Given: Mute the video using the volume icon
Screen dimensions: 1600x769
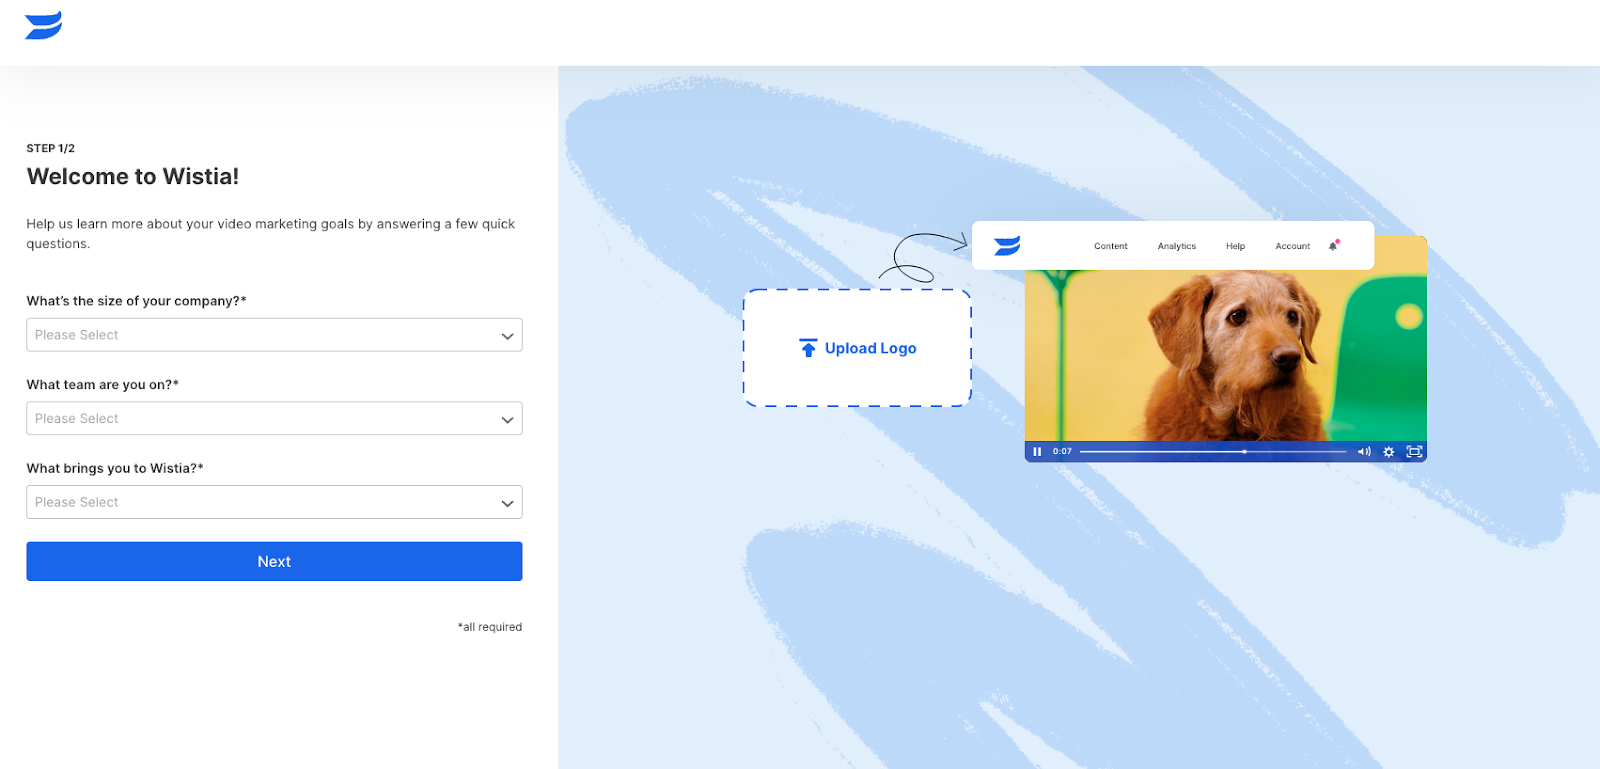Looking at the screenshot, I should (x=1363, y=452).
